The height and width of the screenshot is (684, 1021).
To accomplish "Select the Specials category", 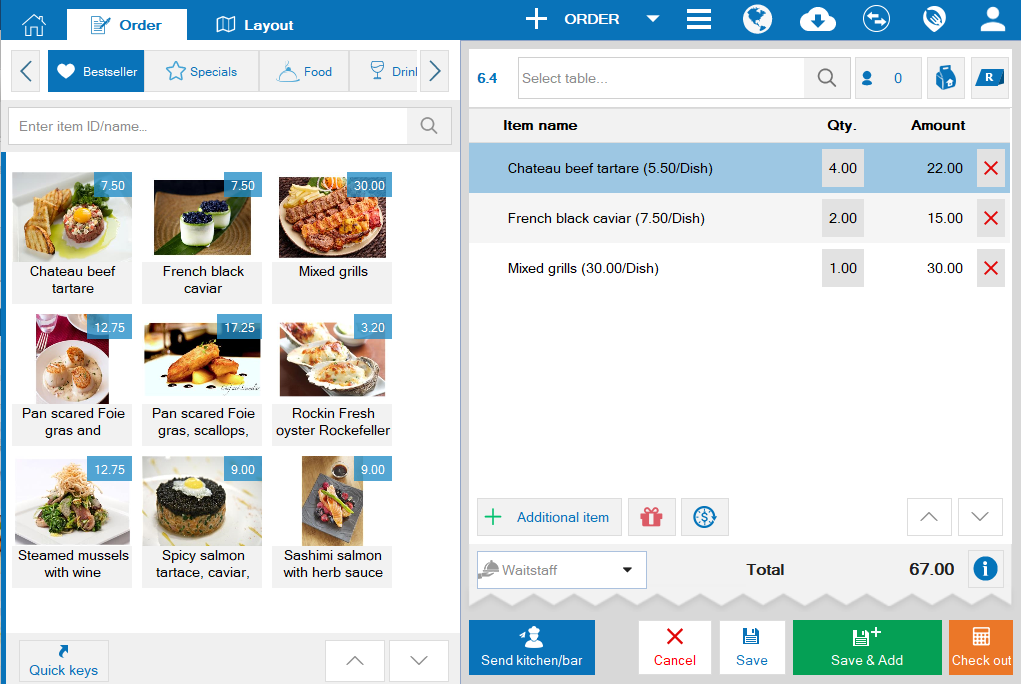I will click(201, 71).
